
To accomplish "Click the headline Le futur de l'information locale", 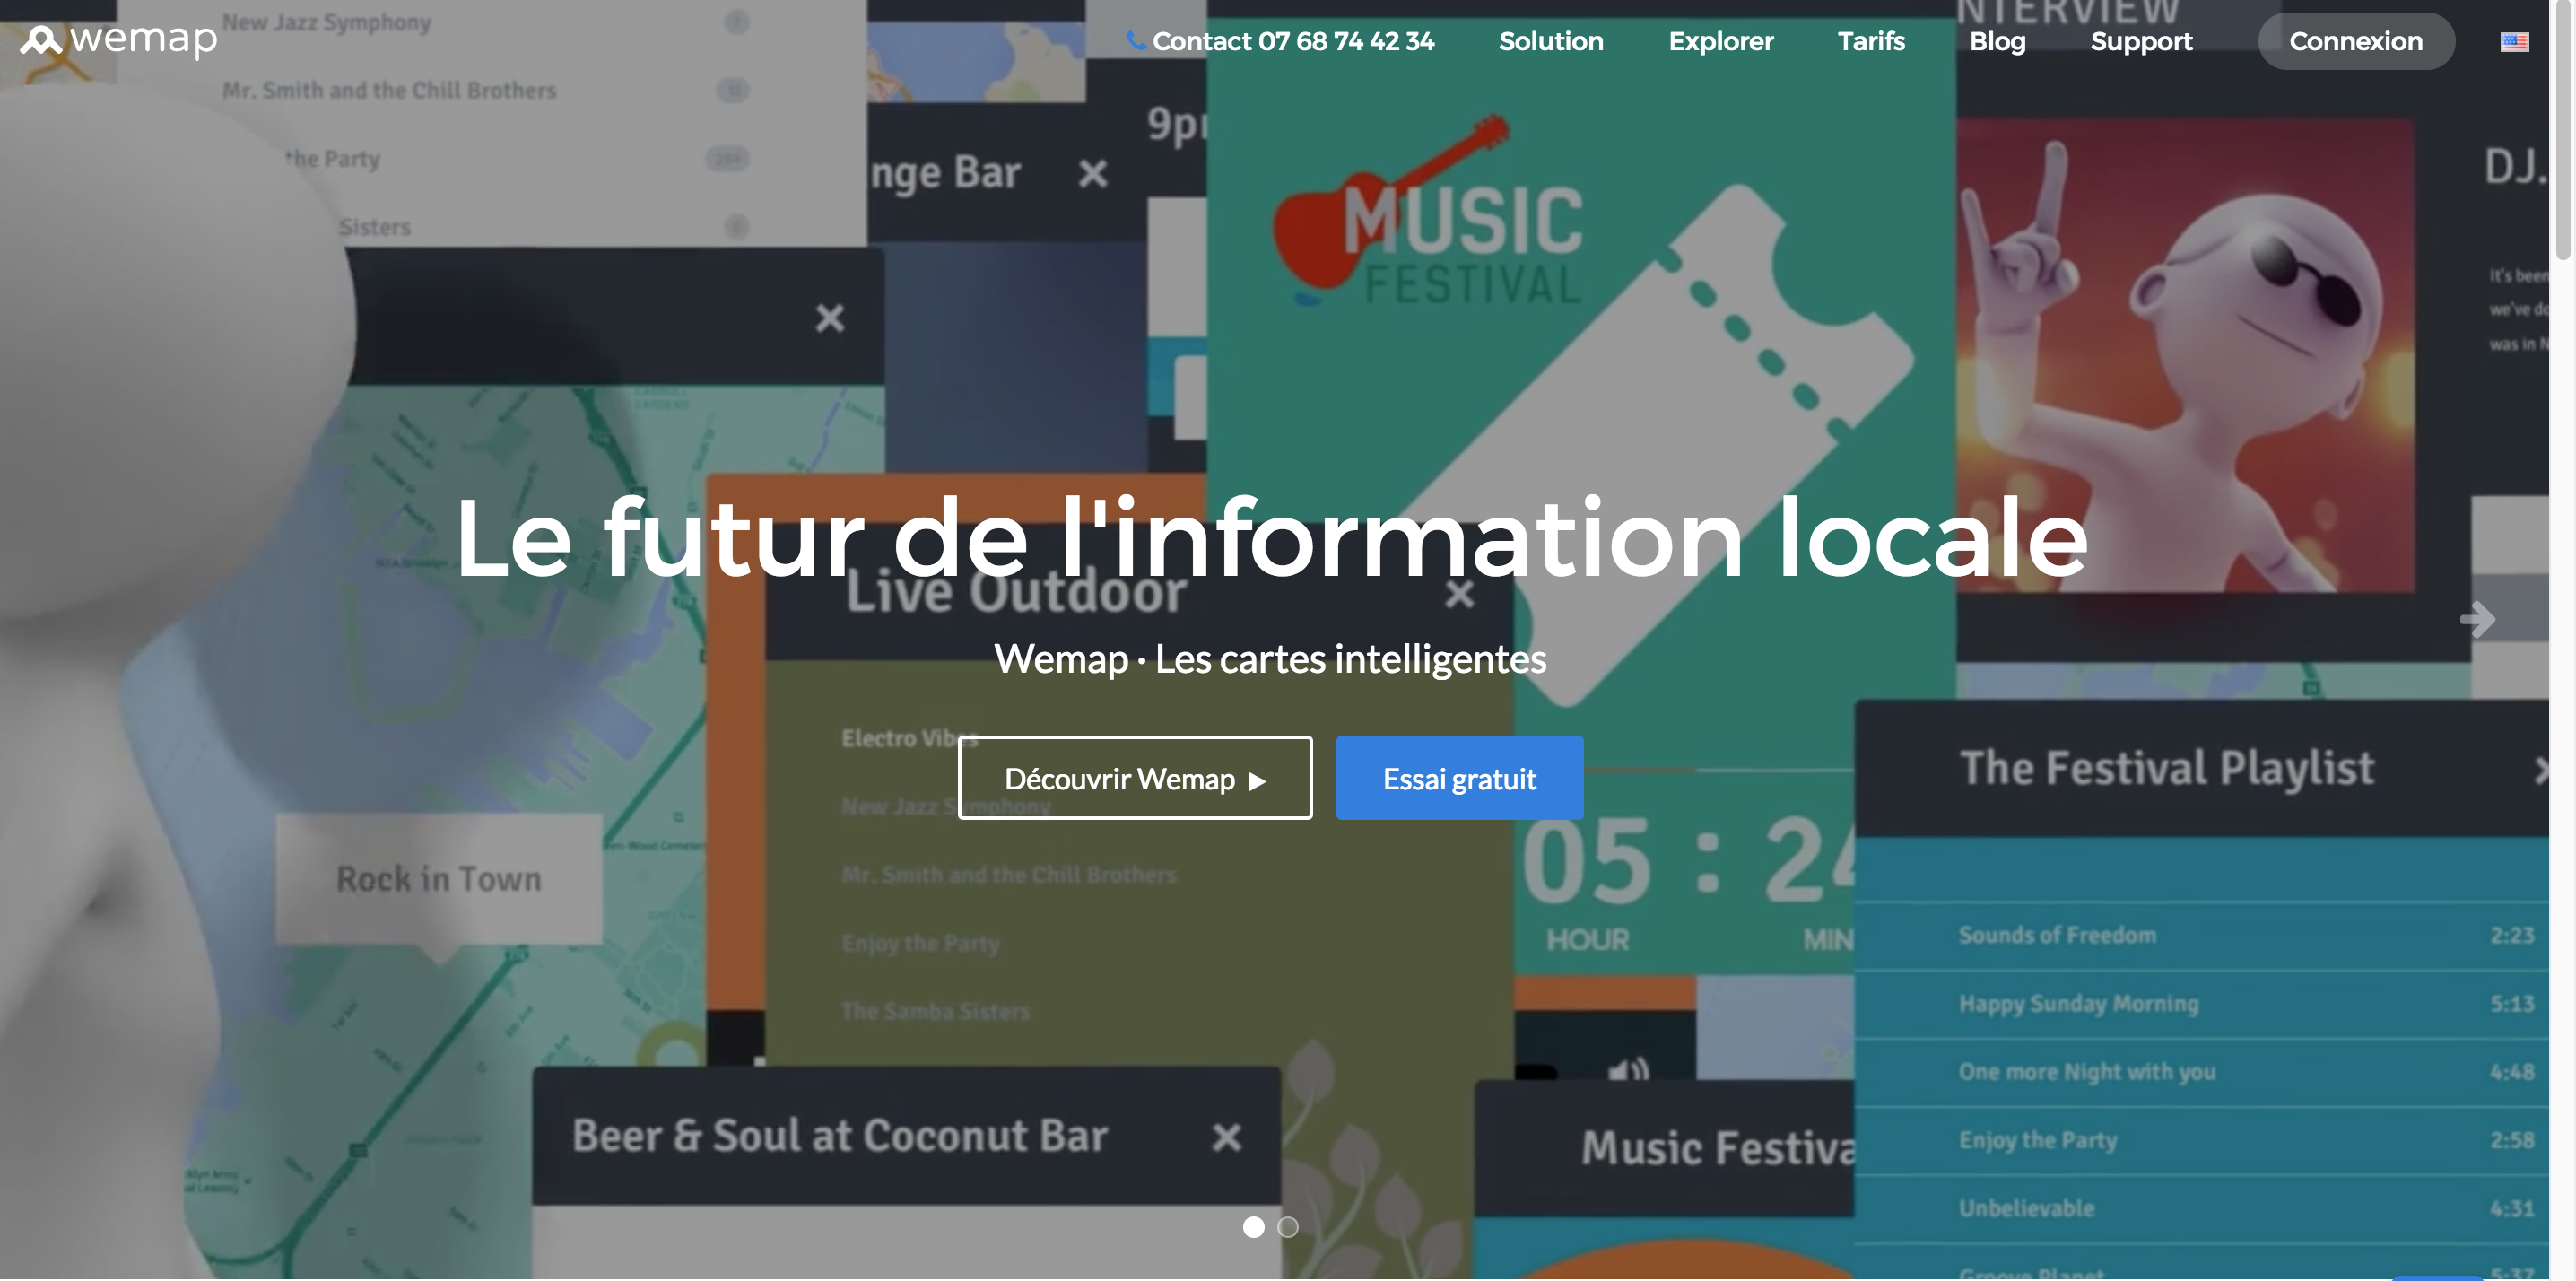I will [1271, 538].
